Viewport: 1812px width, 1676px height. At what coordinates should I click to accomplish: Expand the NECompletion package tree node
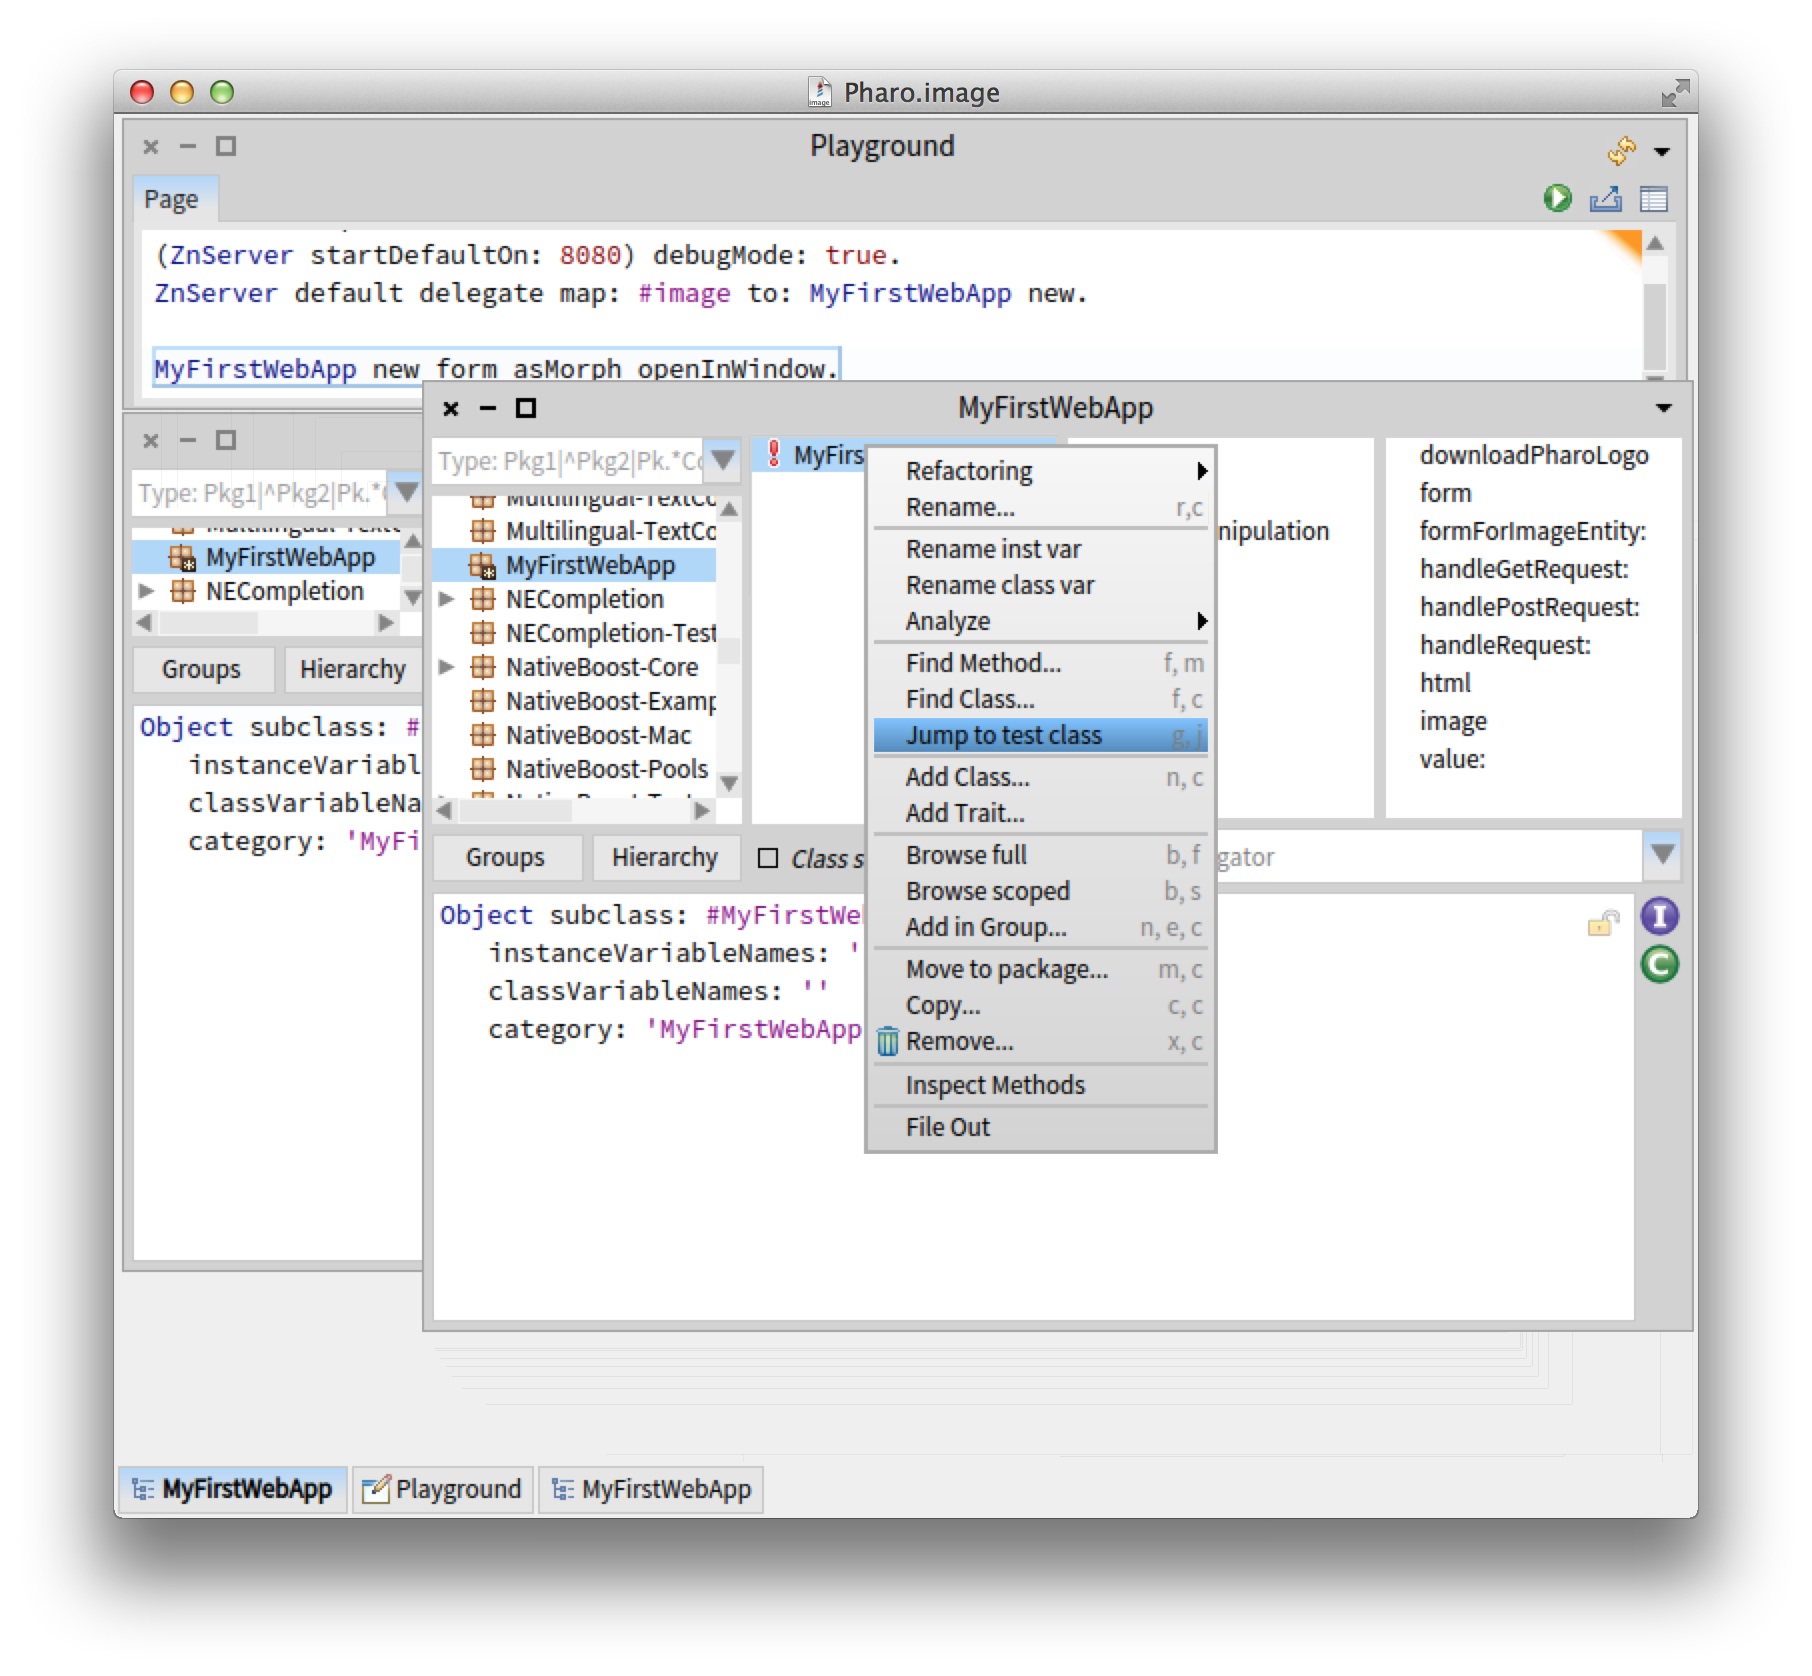447,599
